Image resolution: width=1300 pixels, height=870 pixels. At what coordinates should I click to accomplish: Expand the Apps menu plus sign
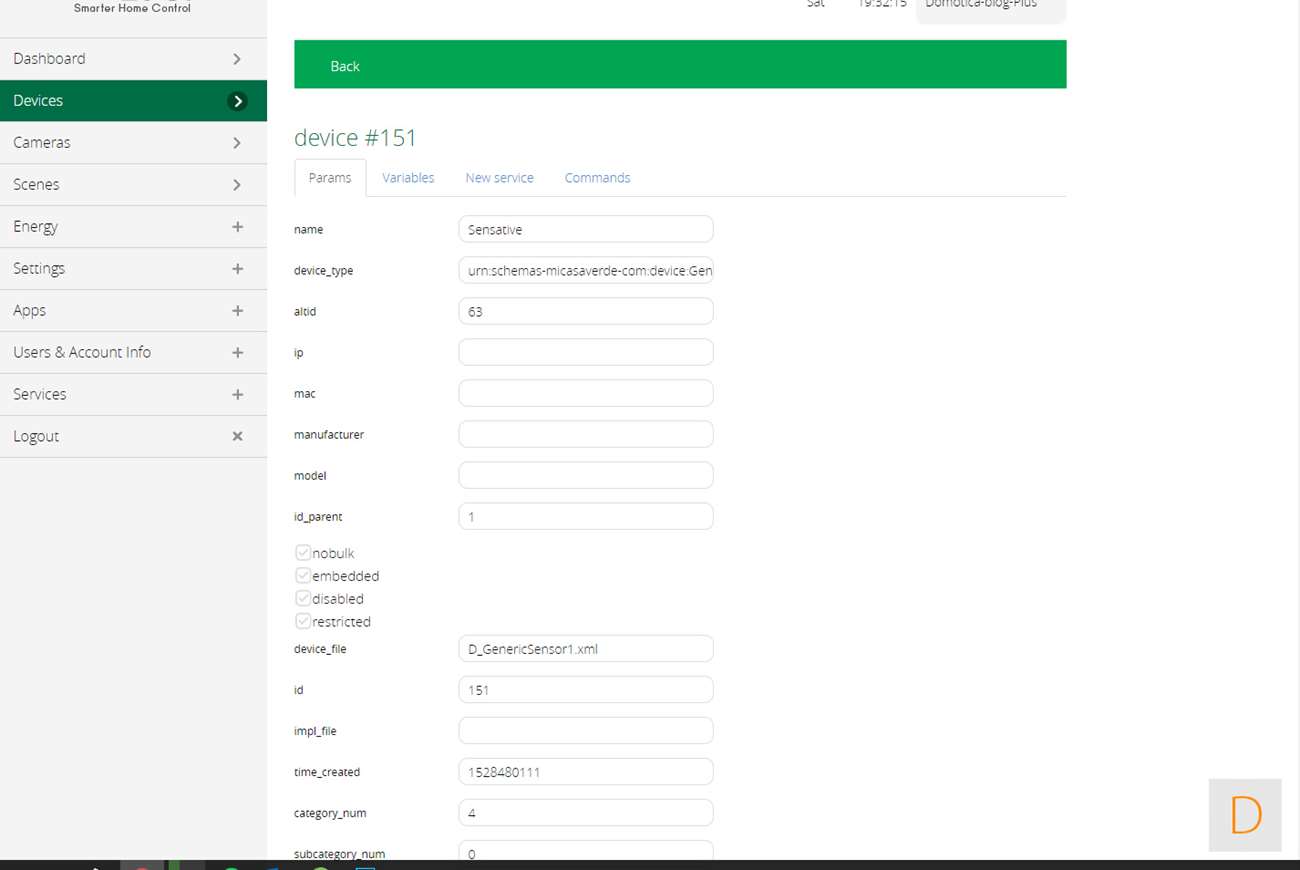click(237, 311)
